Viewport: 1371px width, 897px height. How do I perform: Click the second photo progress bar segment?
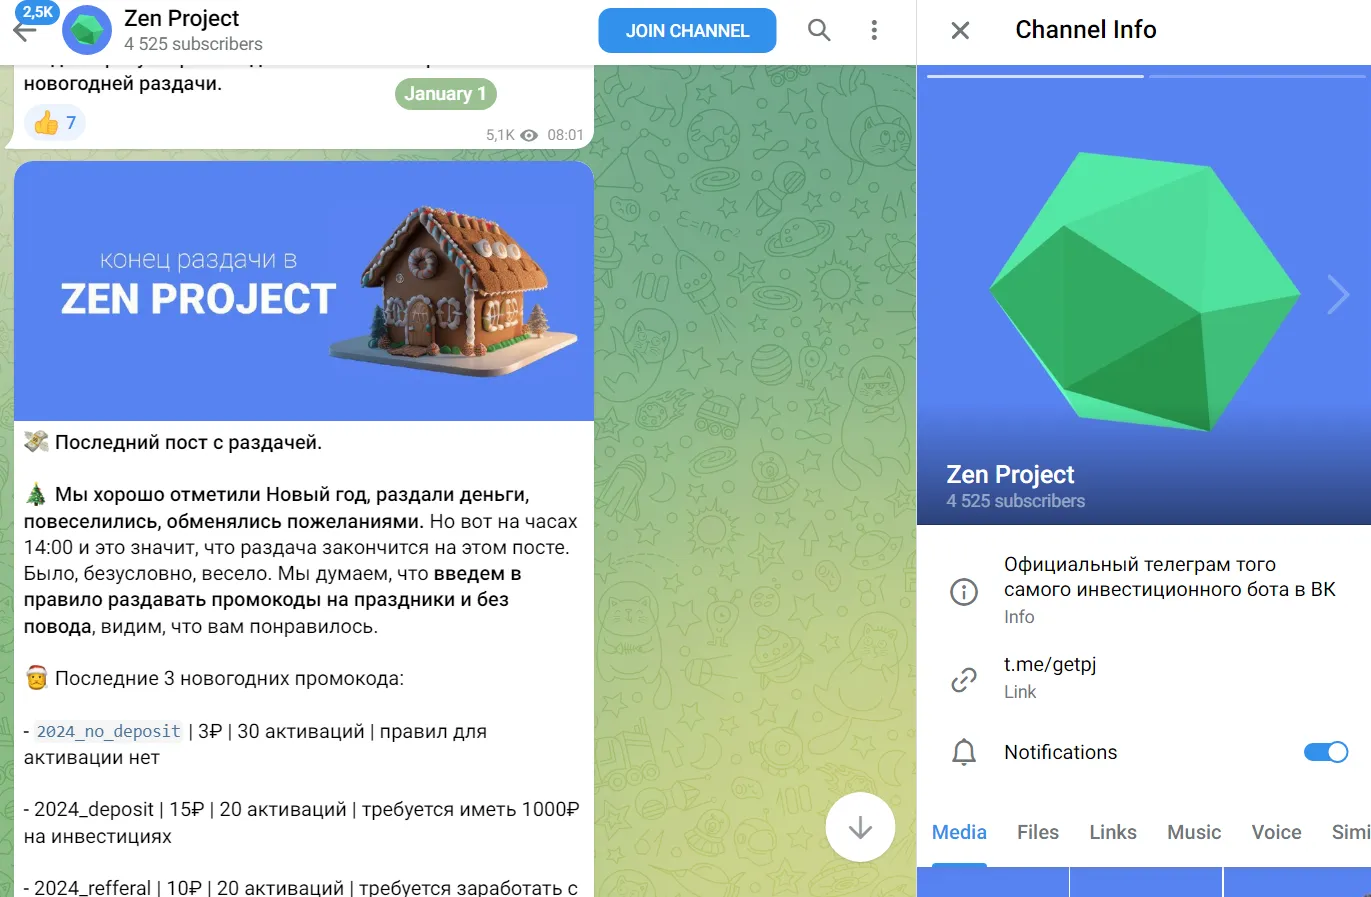[1257, 75]
